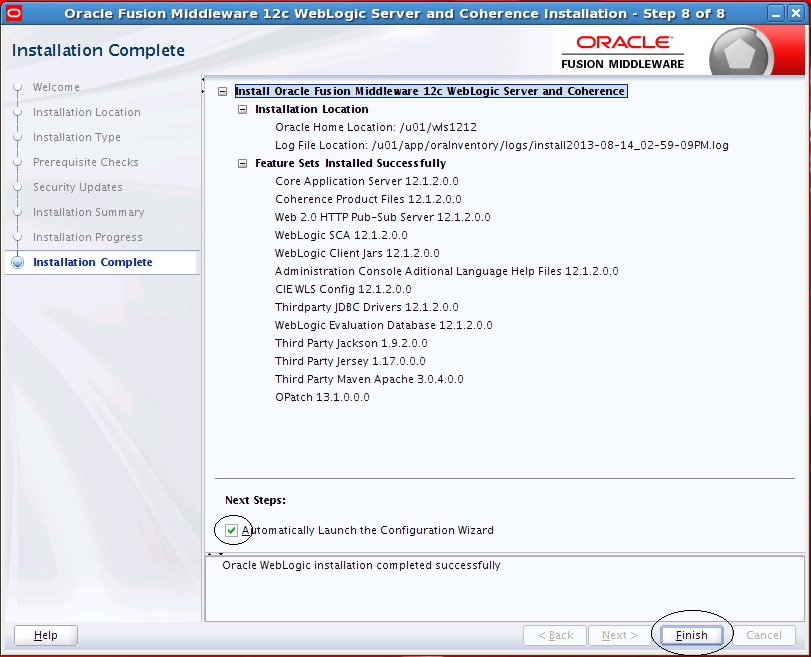The height and width of the screenshot is (657, 811).
Task: Click the disabled Back button
Action: [555, 635]
